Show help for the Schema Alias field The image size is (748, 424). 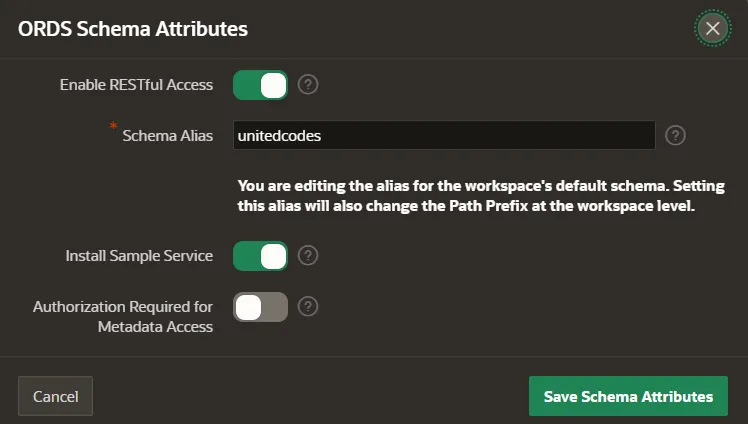coord(675,135)
